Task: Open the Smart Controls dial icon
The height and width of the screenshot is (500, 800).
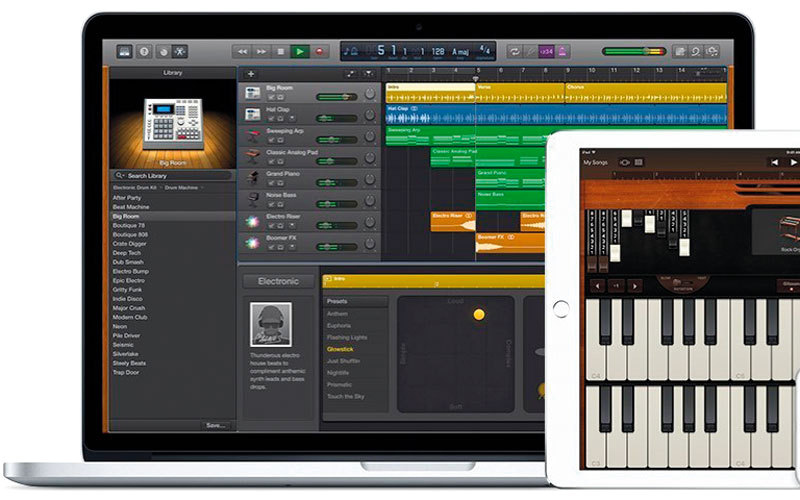Action: [x=162, y=51]
